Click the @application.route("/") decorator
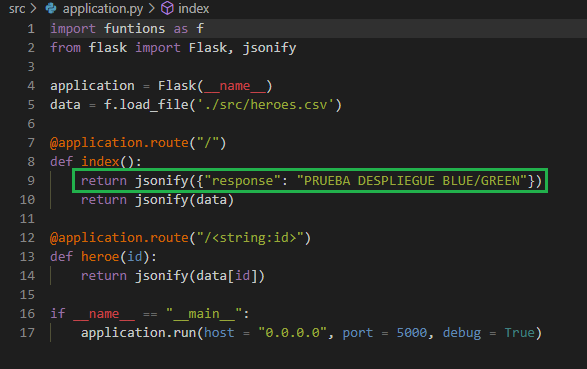587x369 pixels. click(138, 143)
